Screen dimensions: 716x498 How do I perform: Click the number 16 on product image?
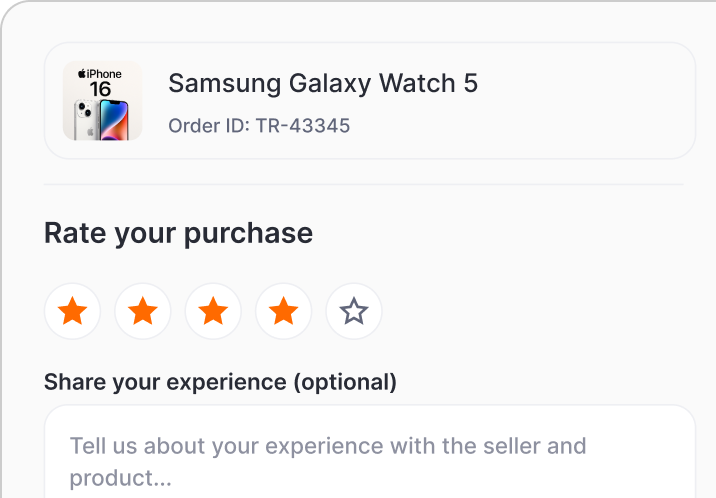(x=101, y=90)
